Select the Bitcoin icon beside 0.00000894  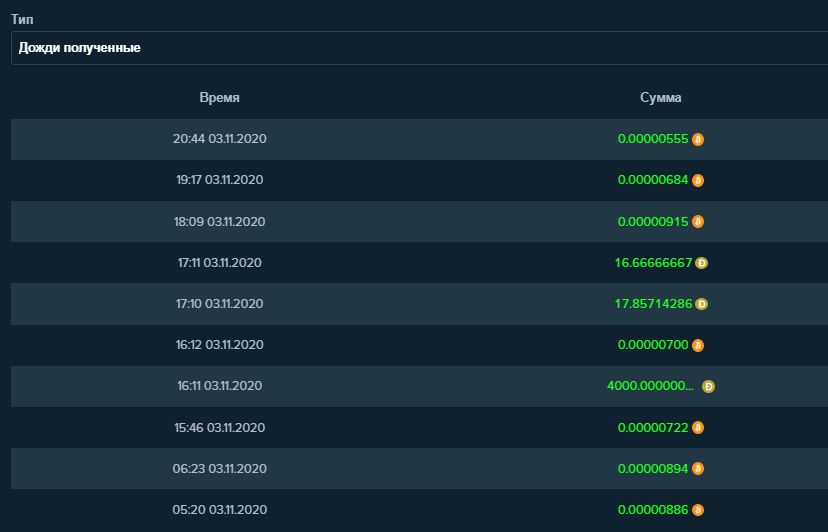click(x=698, y=468)
